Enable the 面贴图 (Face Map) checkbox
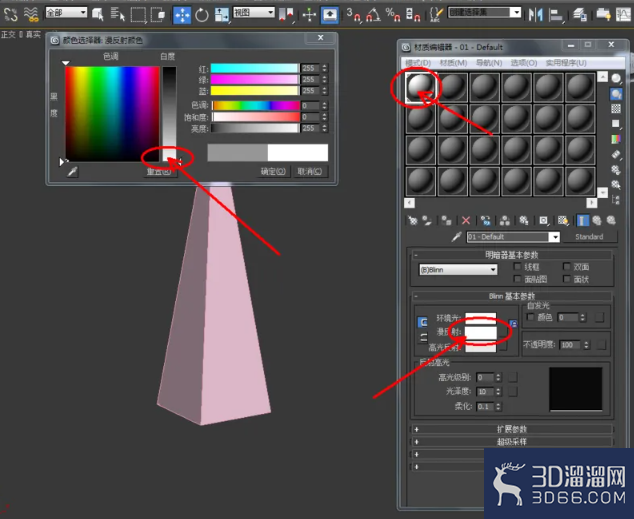This screenshot has height=519, width=634. (517, 278)
